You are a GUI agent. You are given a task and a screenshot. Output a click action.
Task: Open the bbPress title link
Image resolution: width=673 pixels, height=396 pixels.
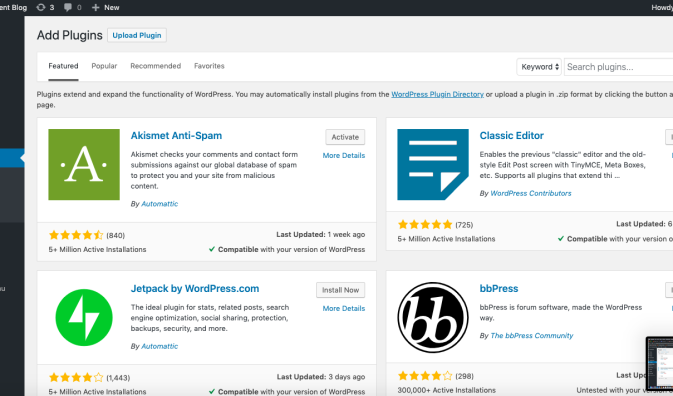[x=499, y=289]
